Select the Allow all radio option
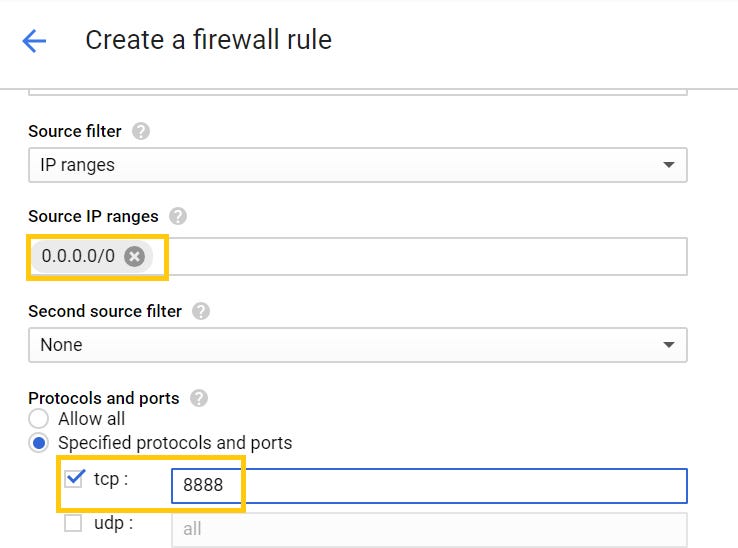 [x=39, y=419]
